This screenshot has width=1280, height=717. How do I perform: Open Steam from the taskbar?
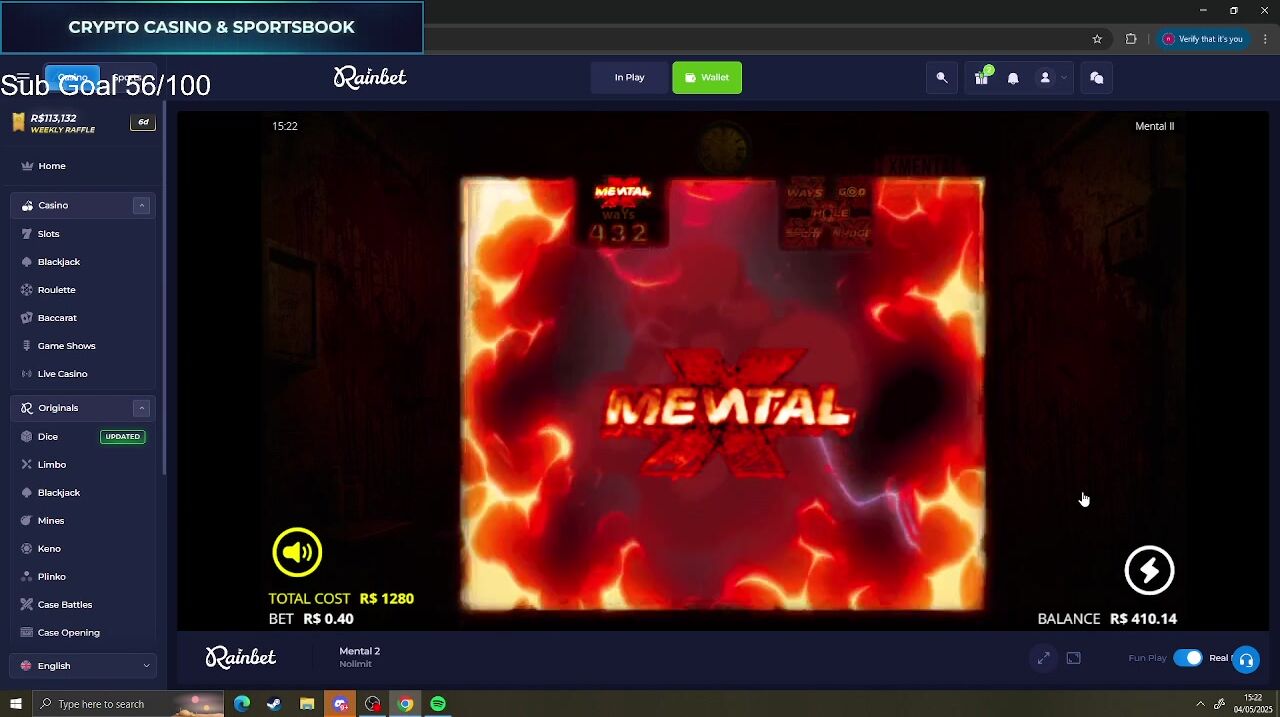click(274, 704)
